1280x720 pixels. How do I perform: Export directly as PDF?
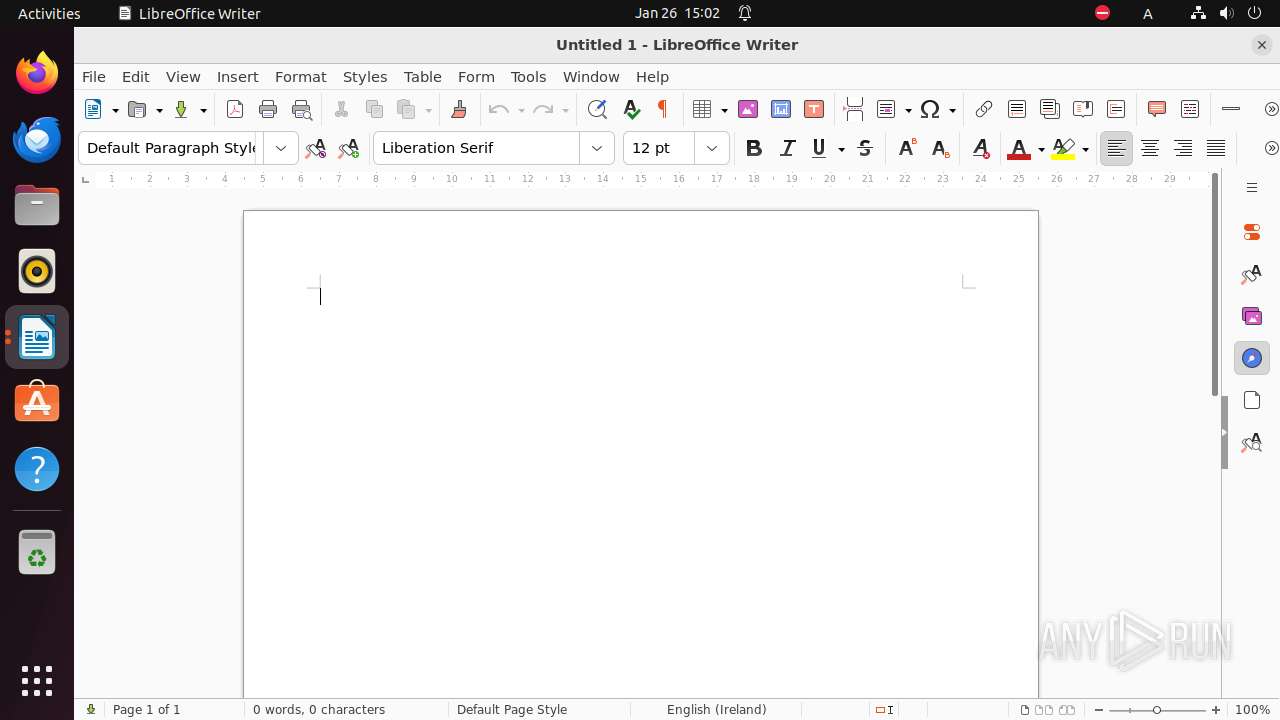click(235, 109)
